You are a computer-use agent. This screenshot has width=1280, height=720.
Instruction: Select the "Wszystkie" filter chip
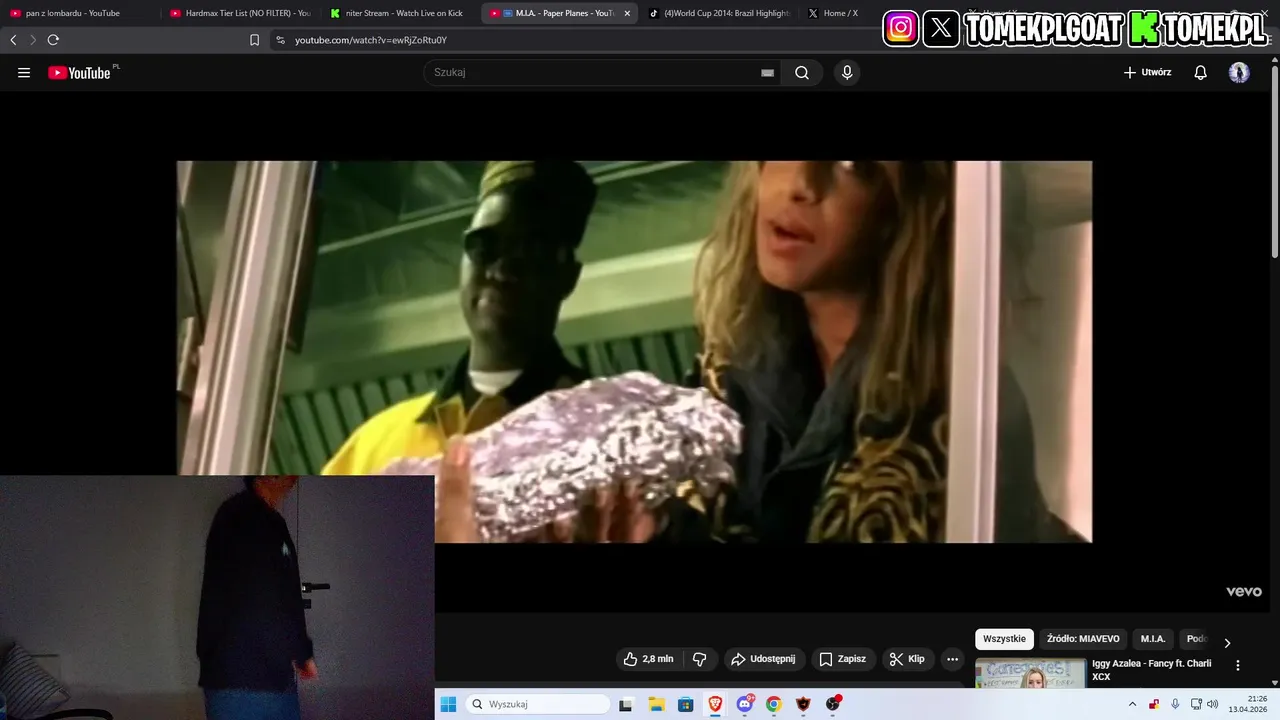[1004, 639]
